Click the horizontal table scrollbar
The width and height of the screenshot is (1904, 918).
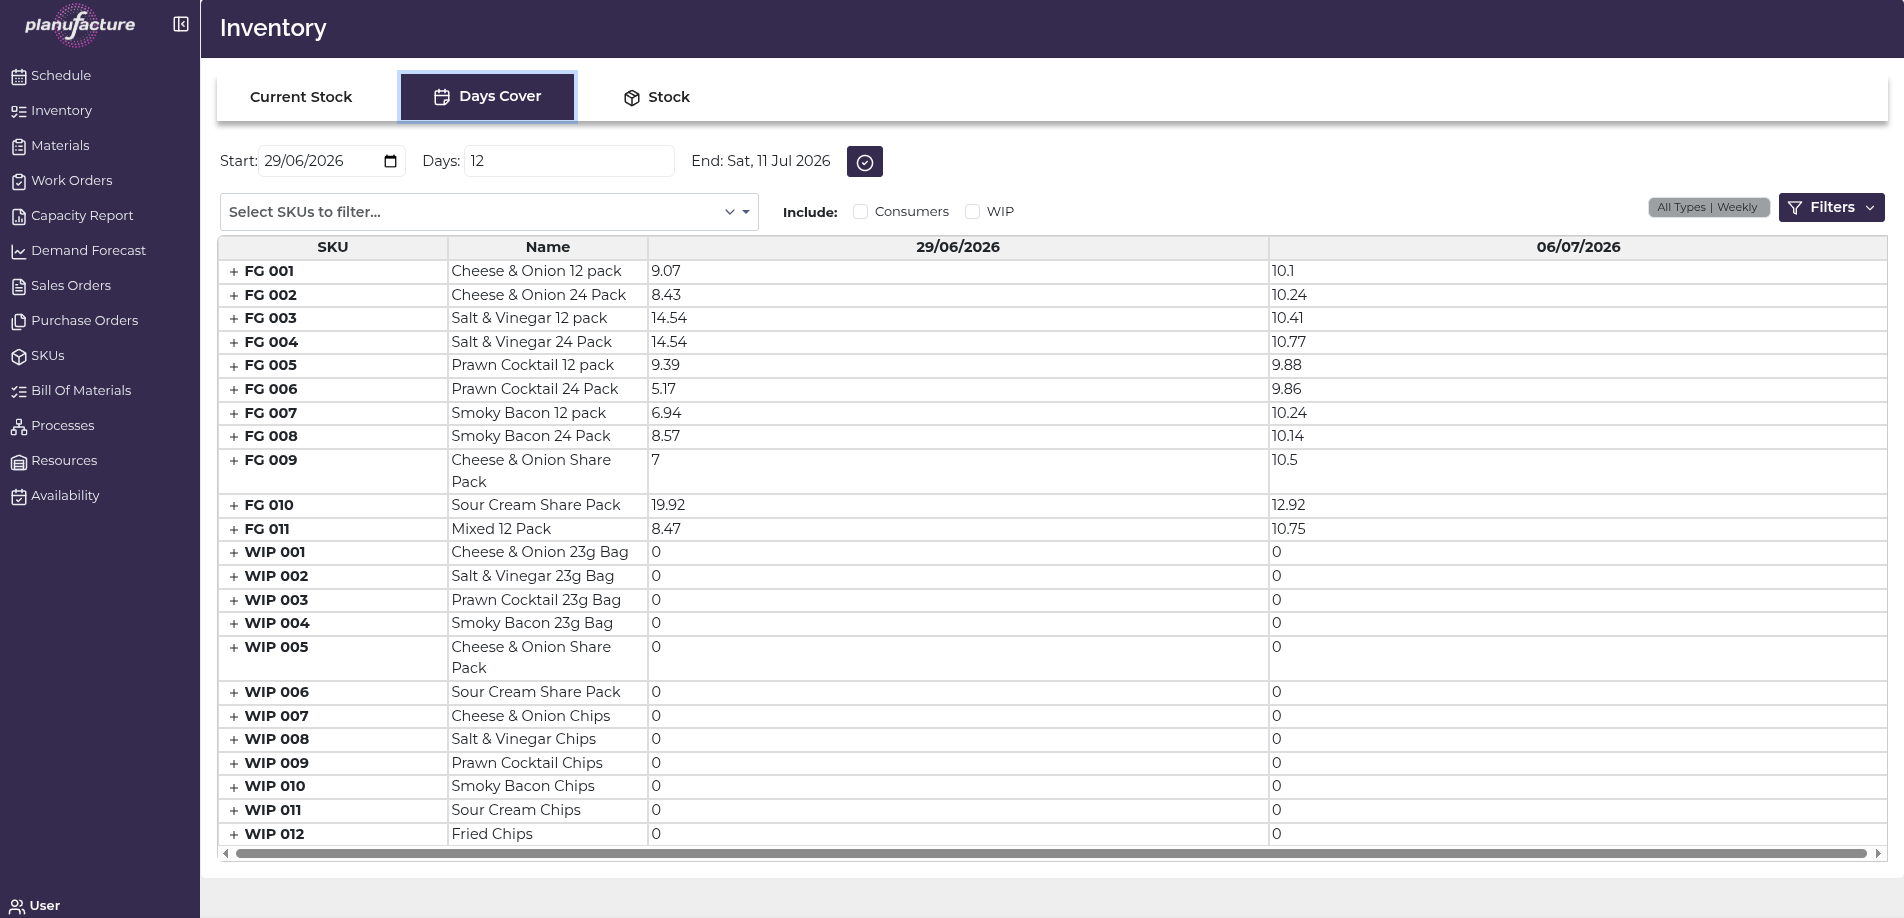coord(1051,854)
